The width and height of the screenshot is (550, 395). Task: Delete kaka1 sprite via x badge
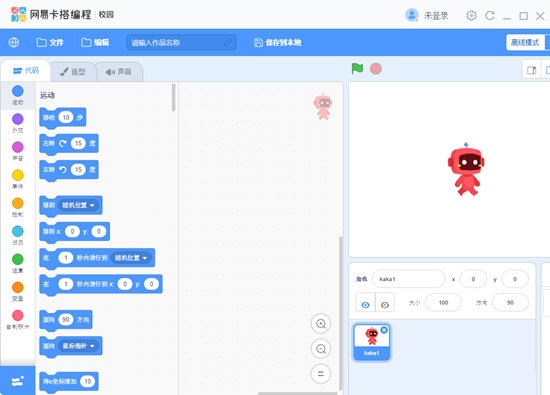(x=384, y=330)
